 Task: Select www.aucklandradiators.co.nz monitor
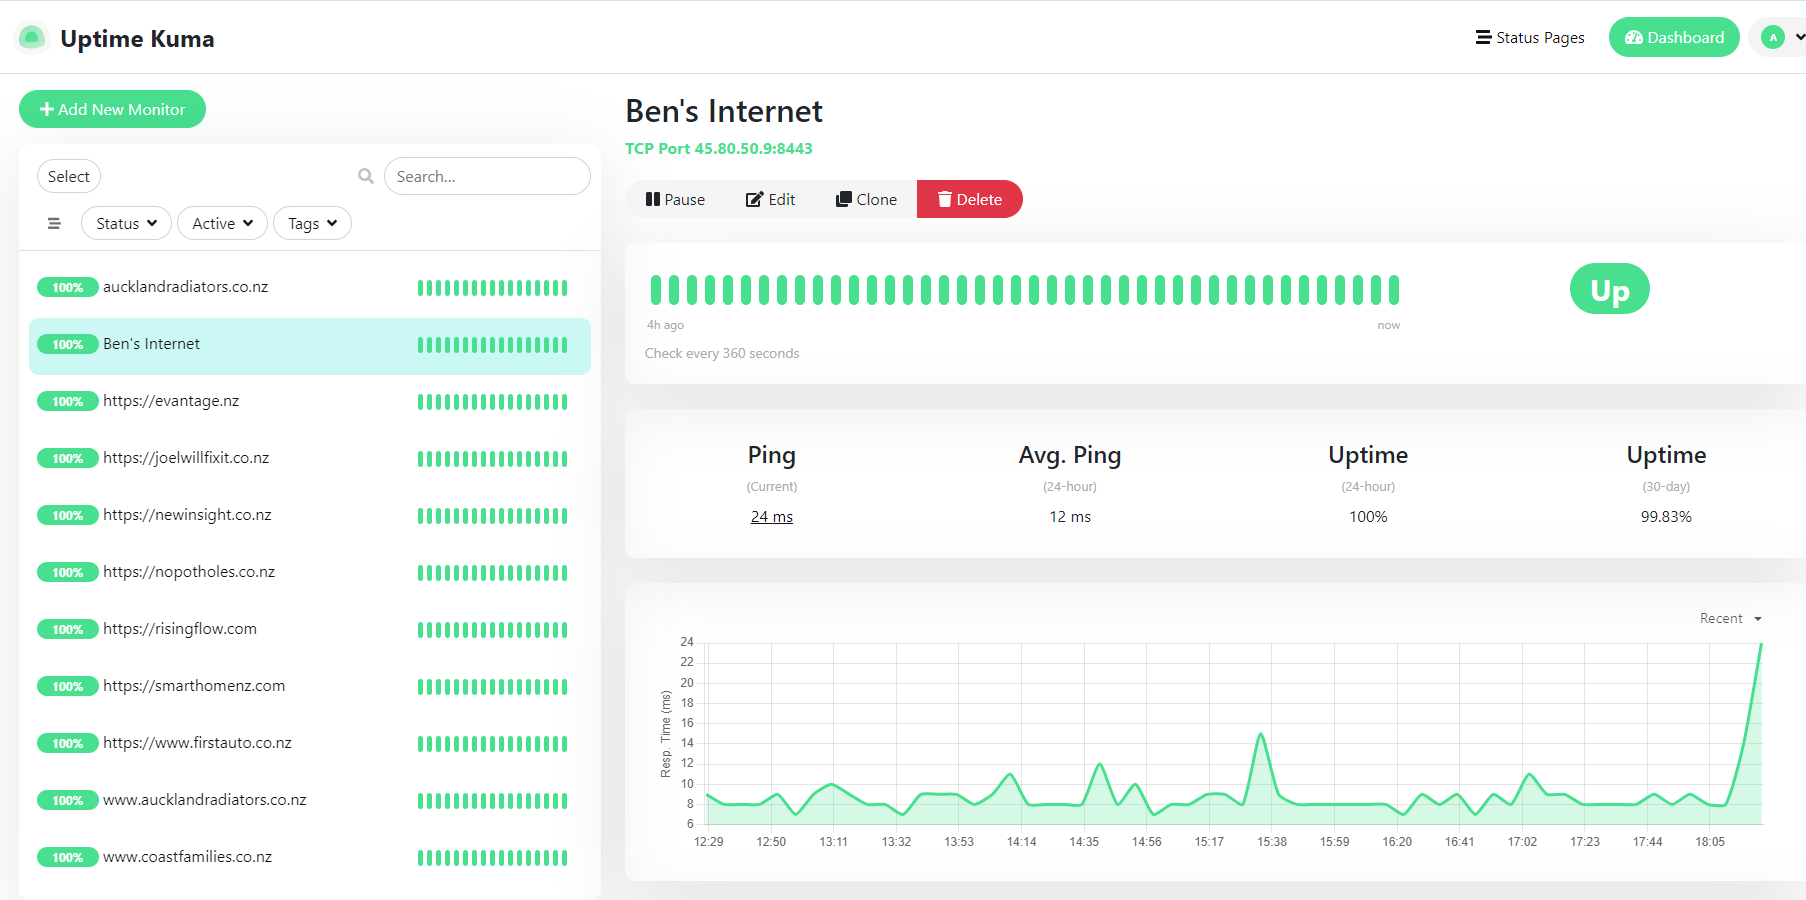[310, 801]
